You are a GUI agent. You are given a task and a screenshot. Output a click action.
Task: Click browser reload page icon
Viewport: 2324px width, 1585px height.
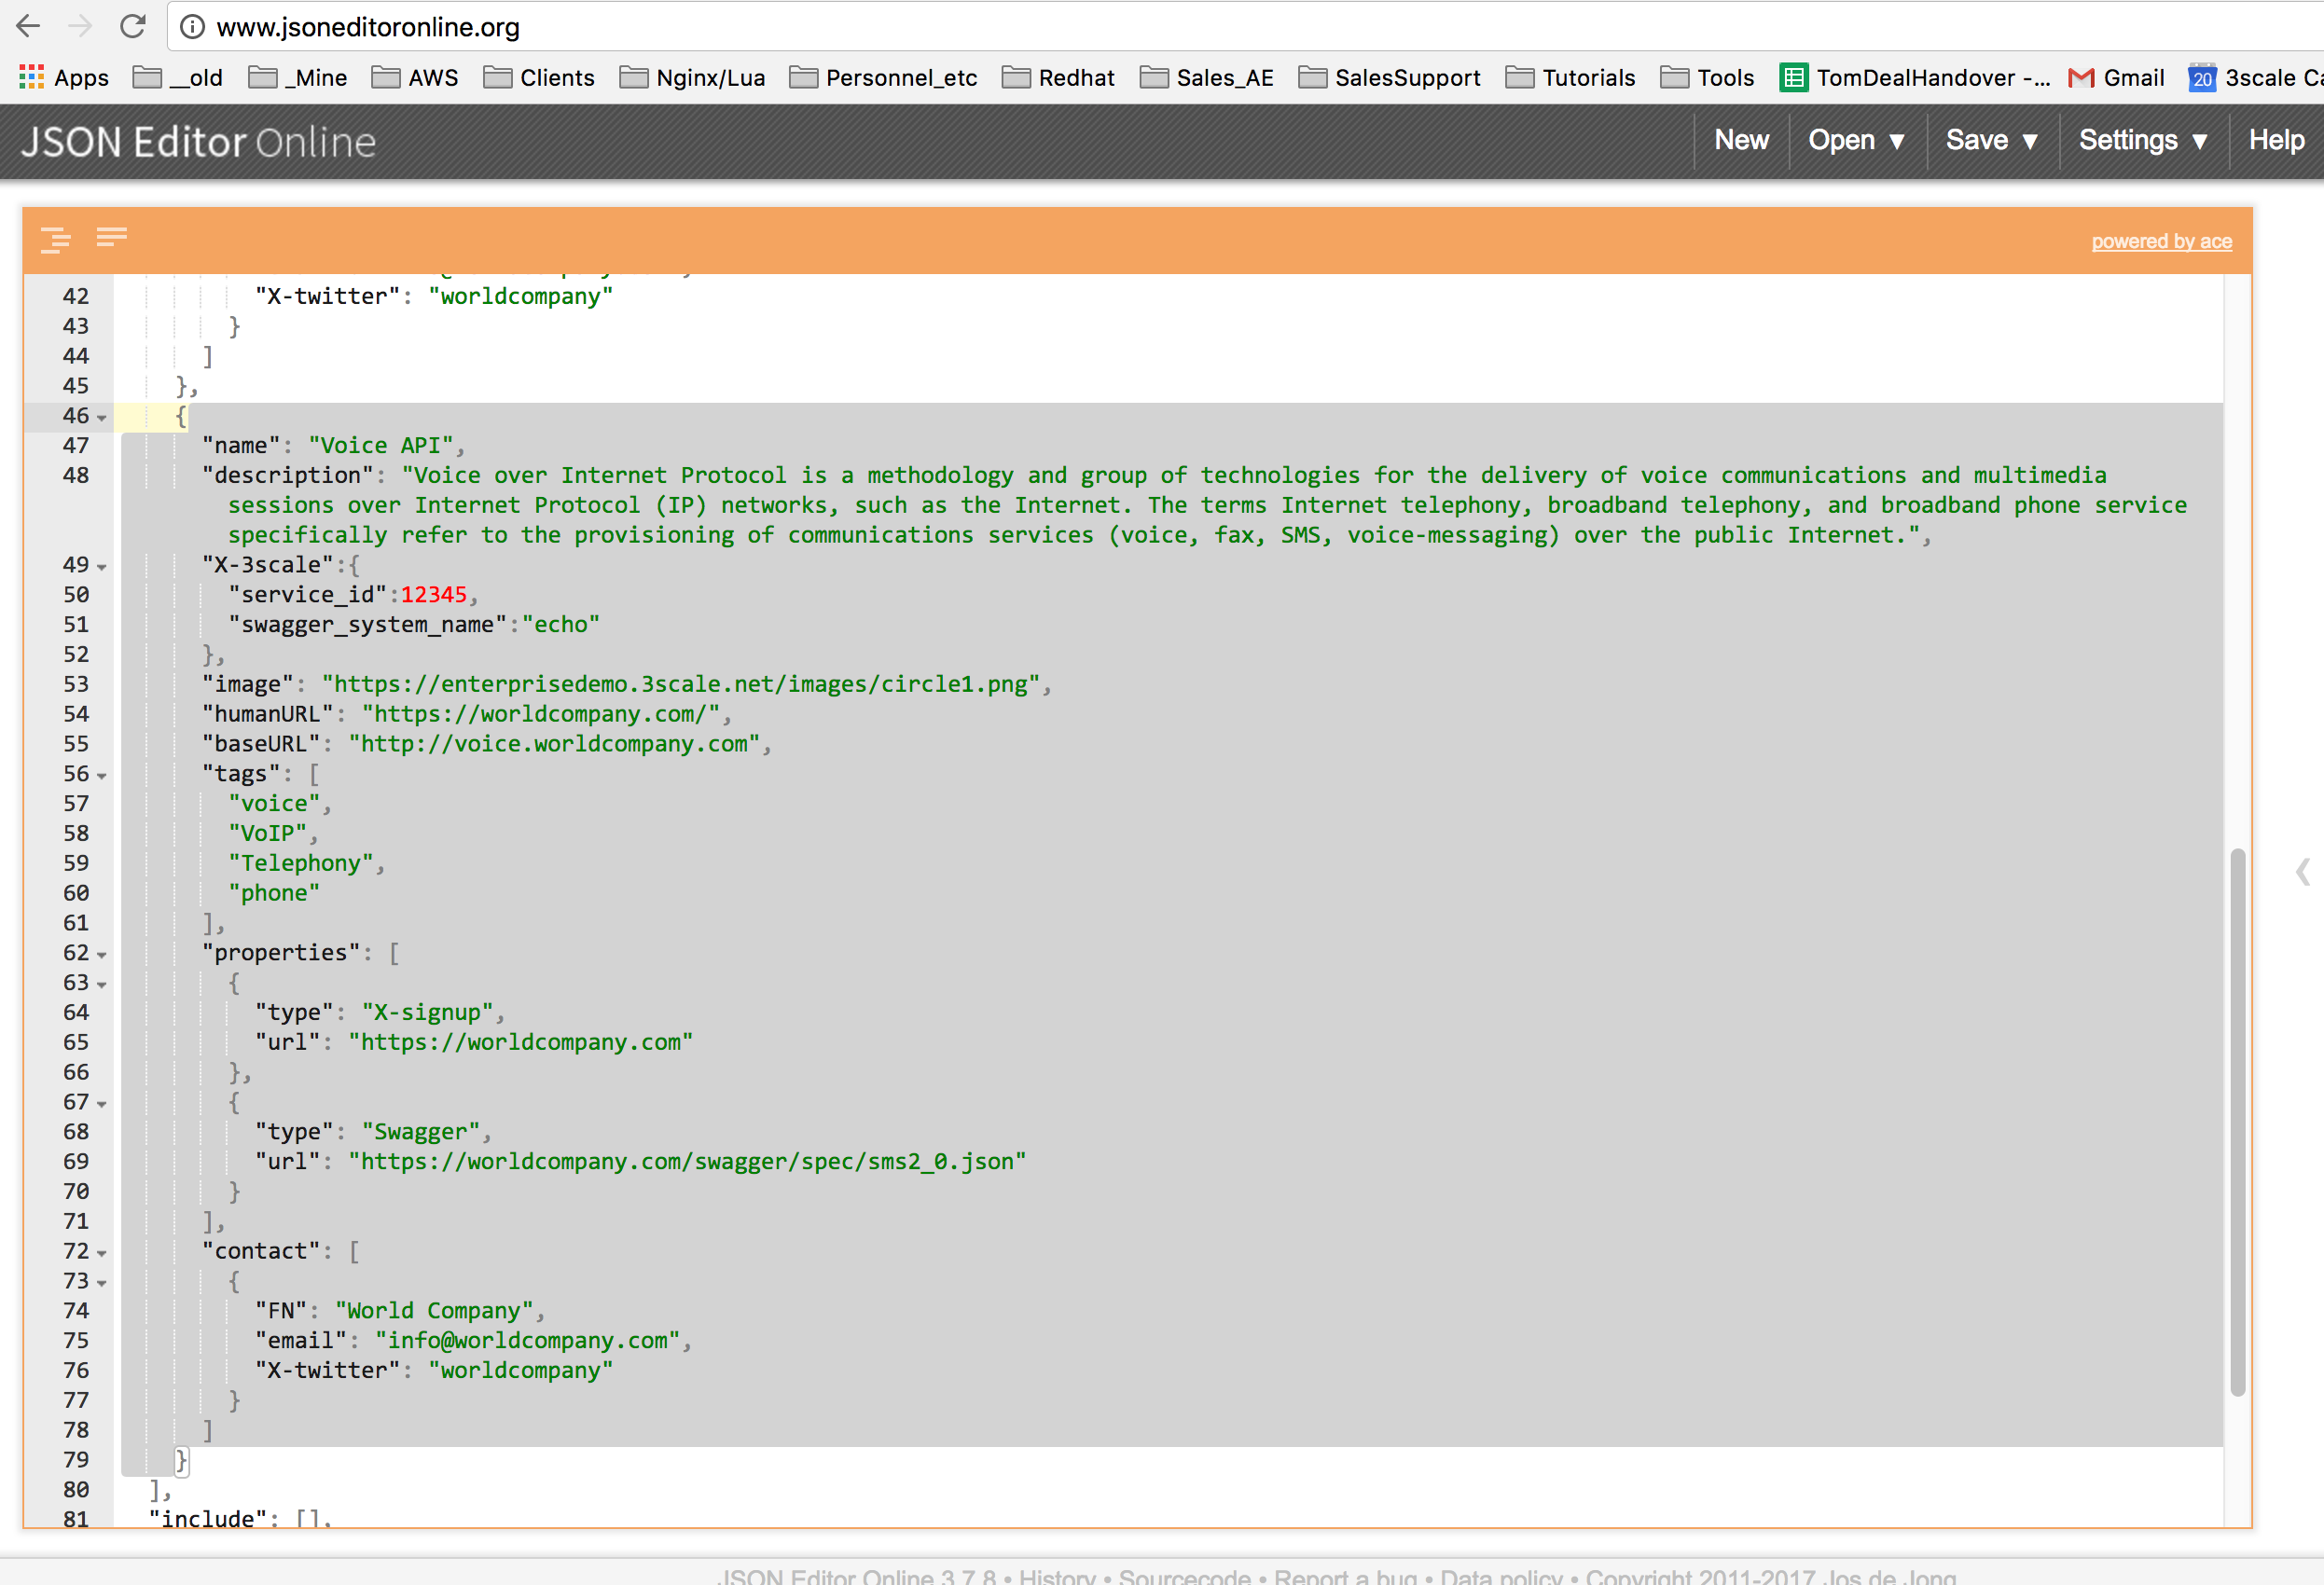point(133,27)
